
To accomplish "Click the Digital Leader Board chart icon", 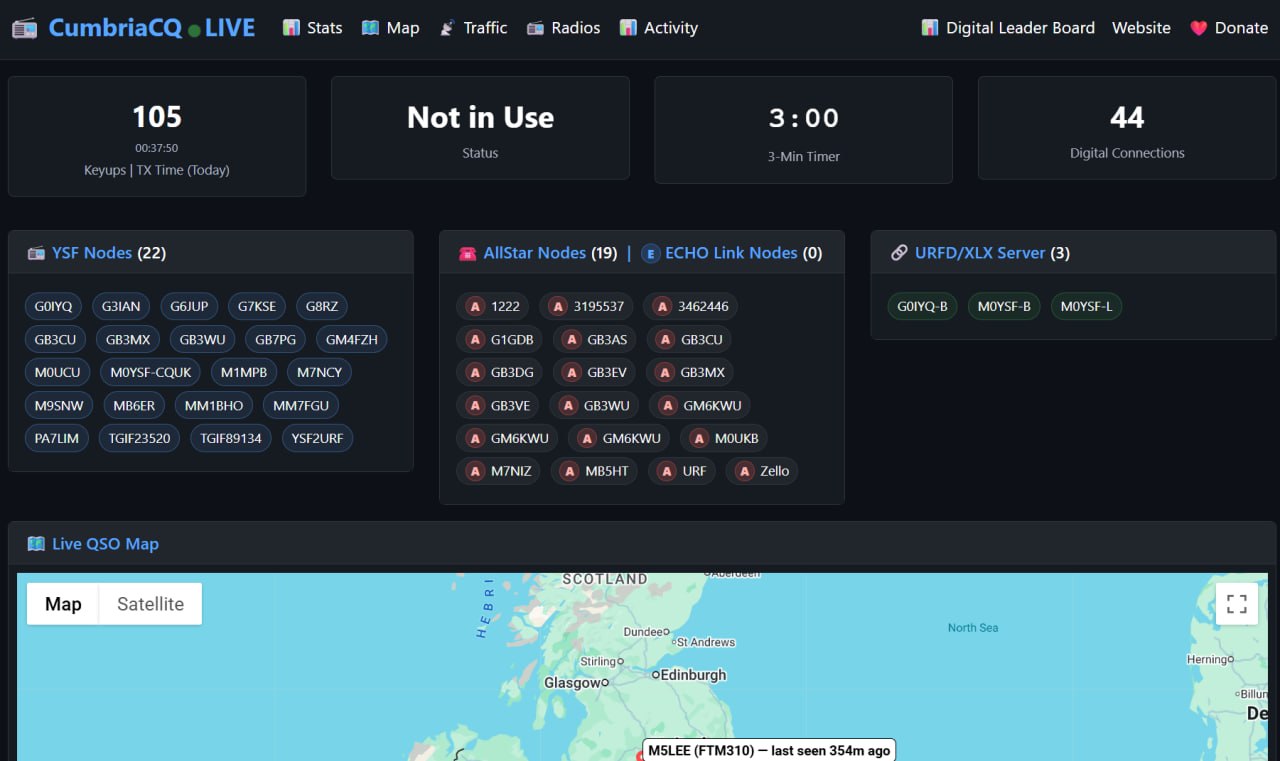I will pos(930,28).
